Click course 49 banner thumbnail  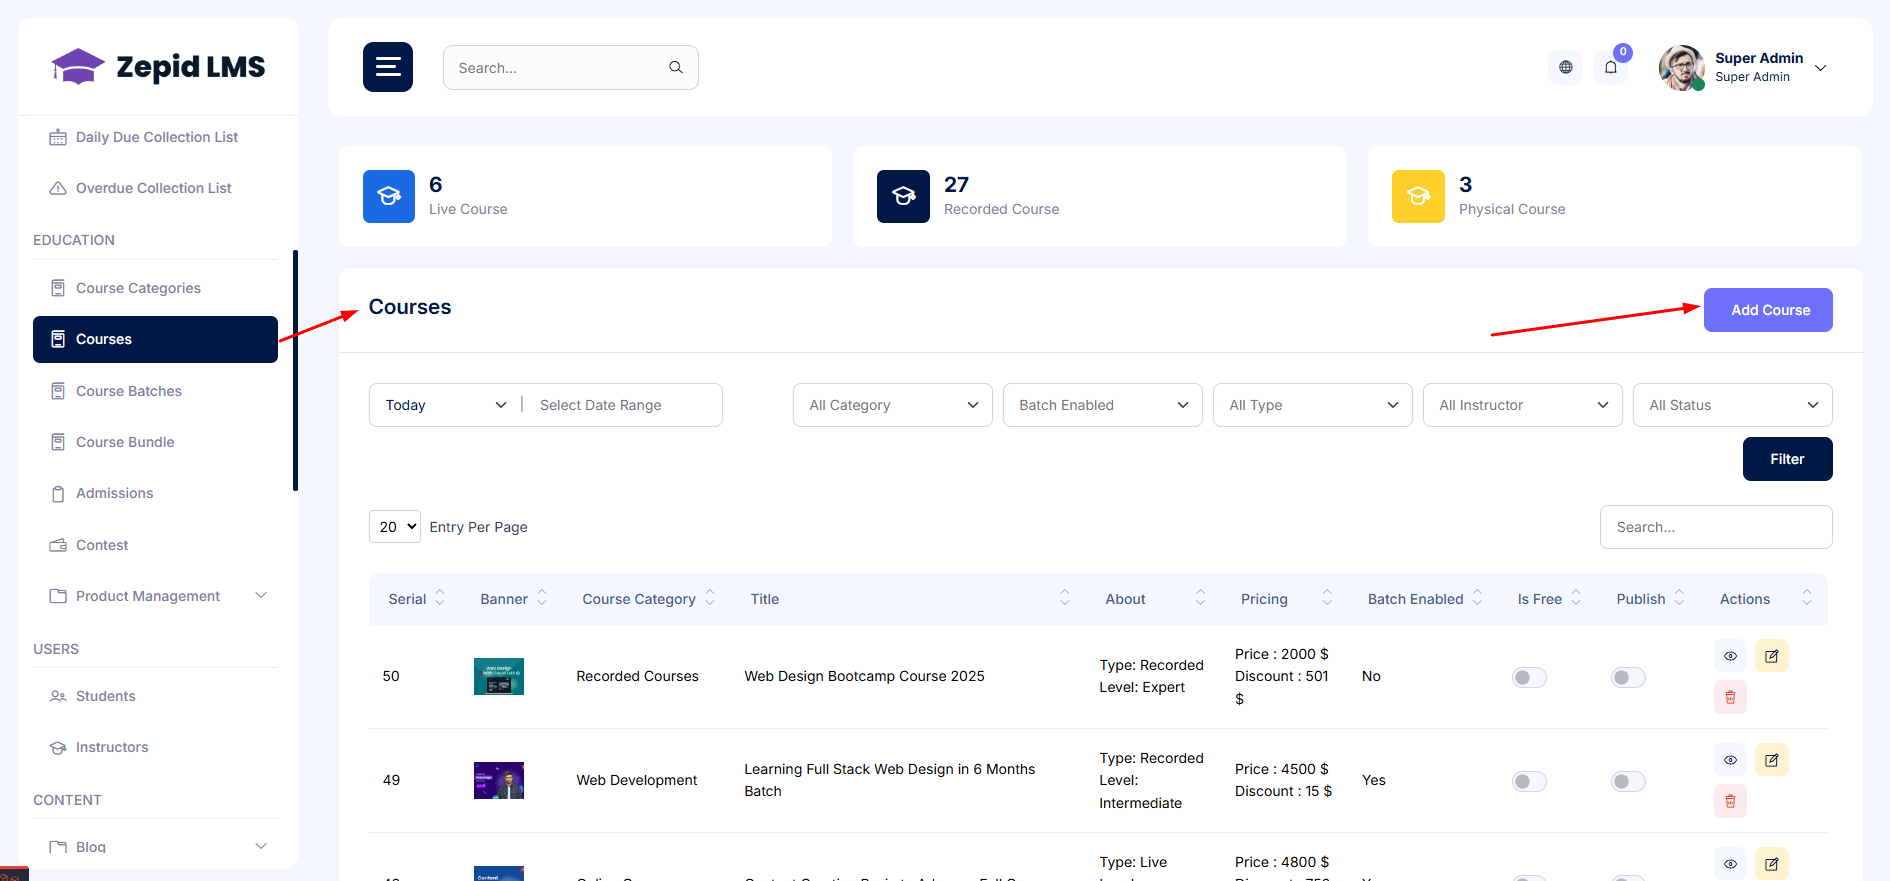[x=499, y=780]
